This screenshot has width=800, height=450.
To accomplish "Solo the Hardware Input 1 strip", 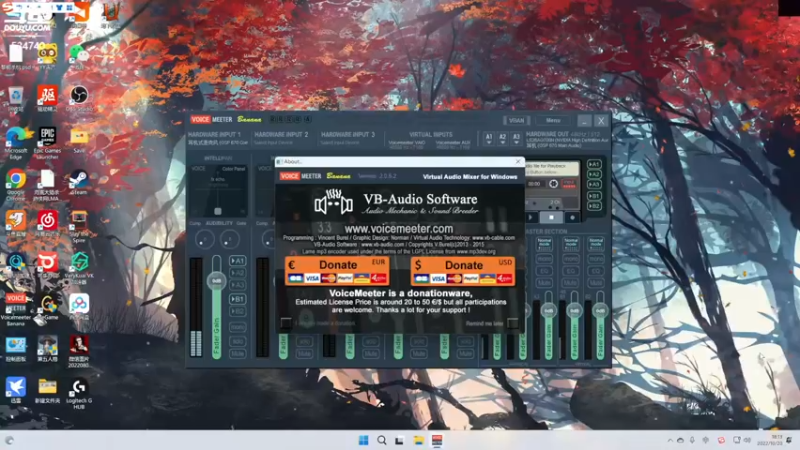I will tap(237, 341).
